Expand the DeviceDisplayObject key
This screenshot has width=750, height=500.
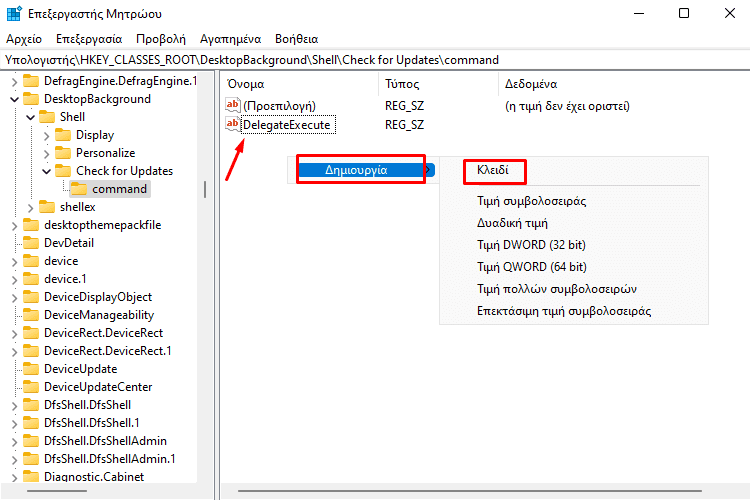[14, 298]
